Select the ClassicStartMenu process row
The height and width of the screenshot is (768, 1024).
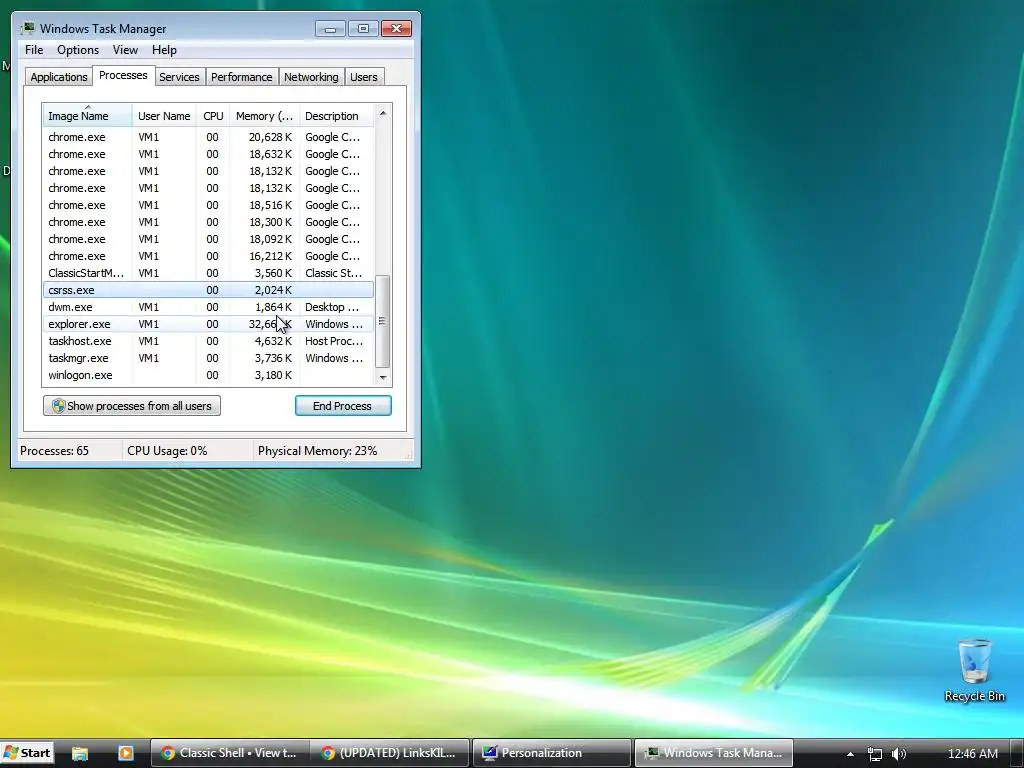tap(208, 273)
